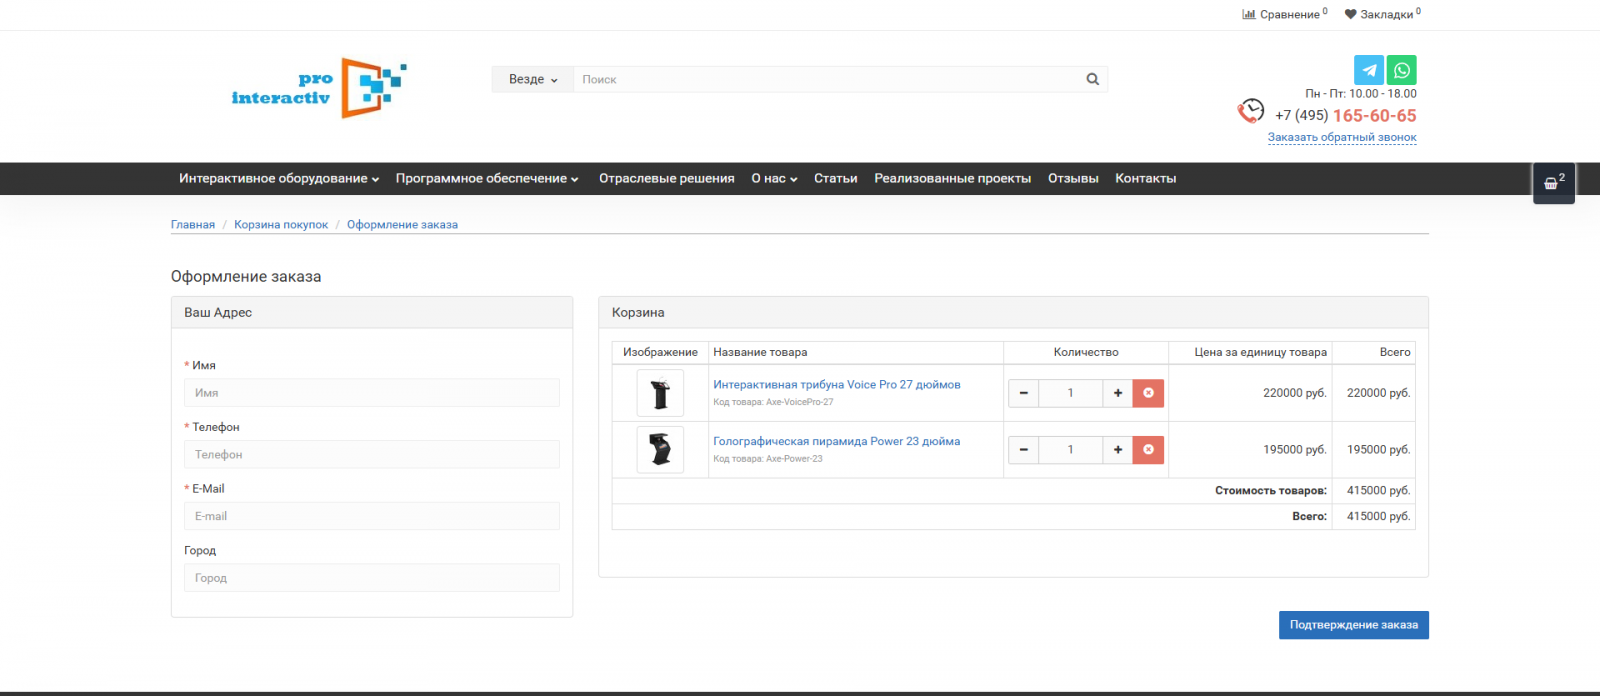Viewport: 1600px width, 696px height.
Task: Open the Отраслевые решения menu item
Action: pyautogui.click(x=666, y=178)
